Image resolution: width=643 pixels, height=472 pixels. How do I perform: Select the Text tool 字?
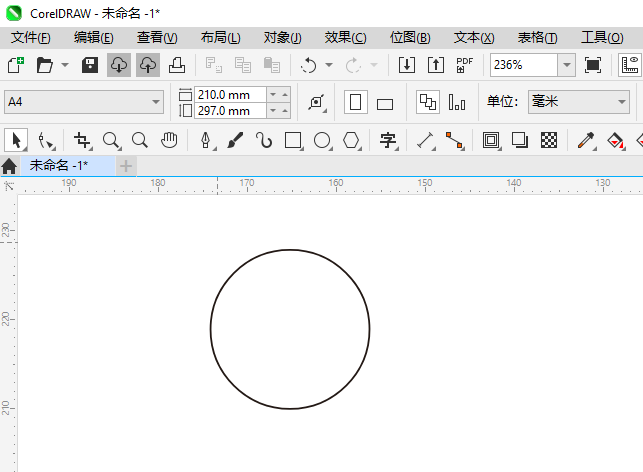388,141
